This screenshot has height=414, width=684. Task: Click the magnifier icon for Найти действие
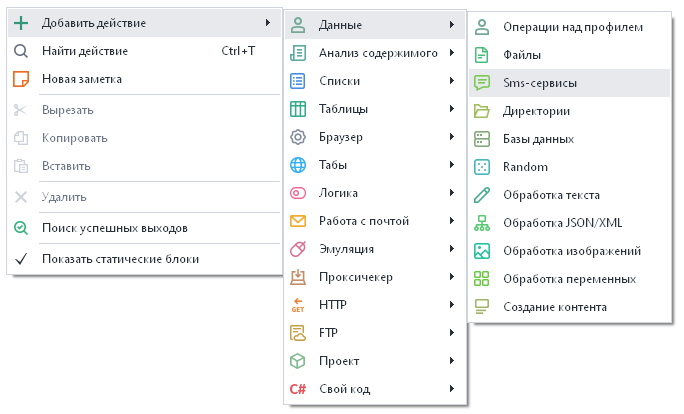[x=21, y=51]
